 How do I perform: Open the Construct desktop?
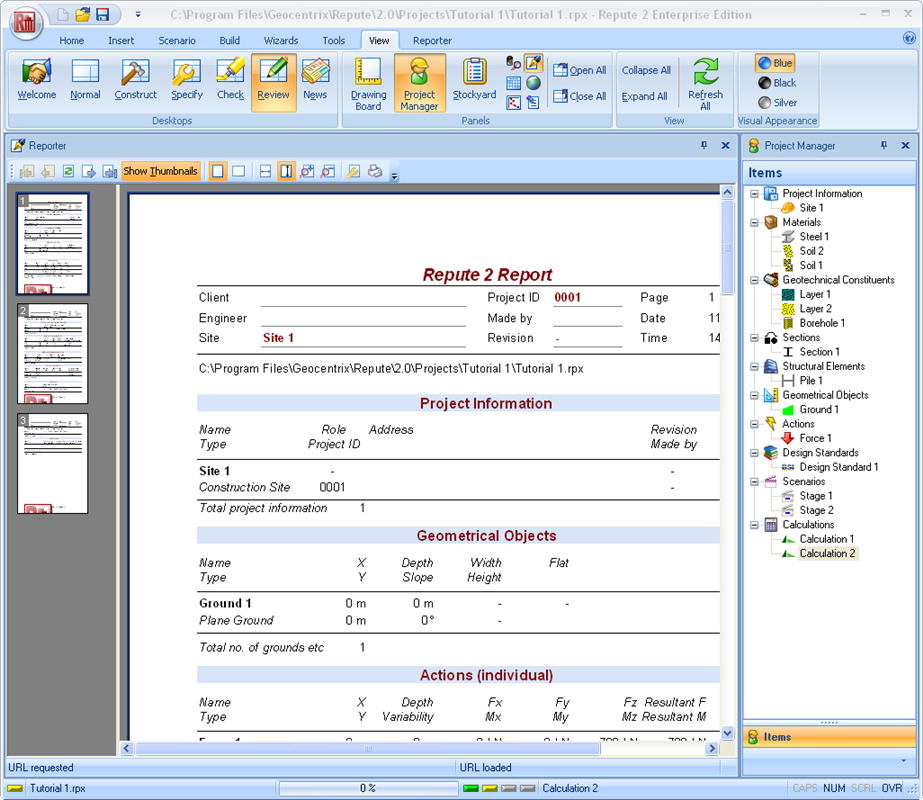click(135, 81)
